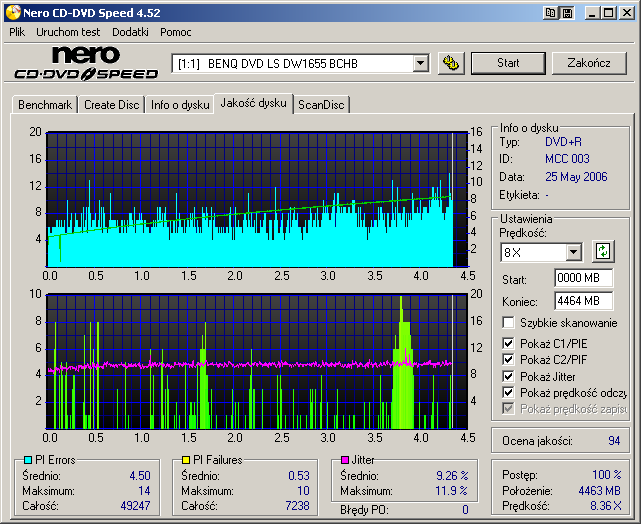This screenshot has width=641, height=524.
Task: Toggle the Pokaż C1/PIE checkbox
Action: (x=508, y=343)
